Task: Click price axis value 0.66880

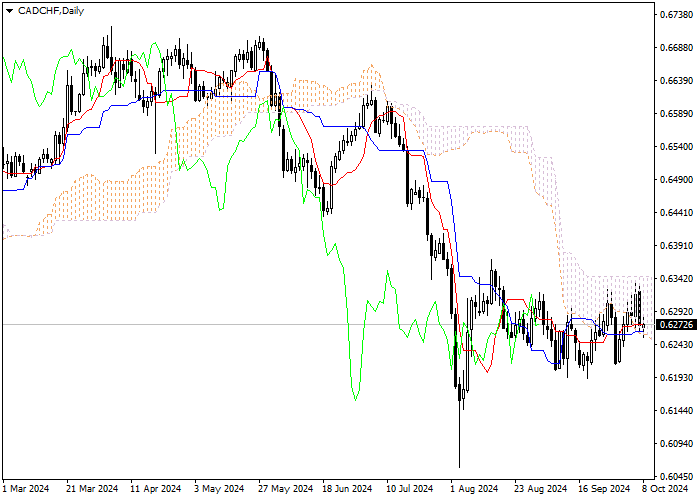Action: (677, 48)
